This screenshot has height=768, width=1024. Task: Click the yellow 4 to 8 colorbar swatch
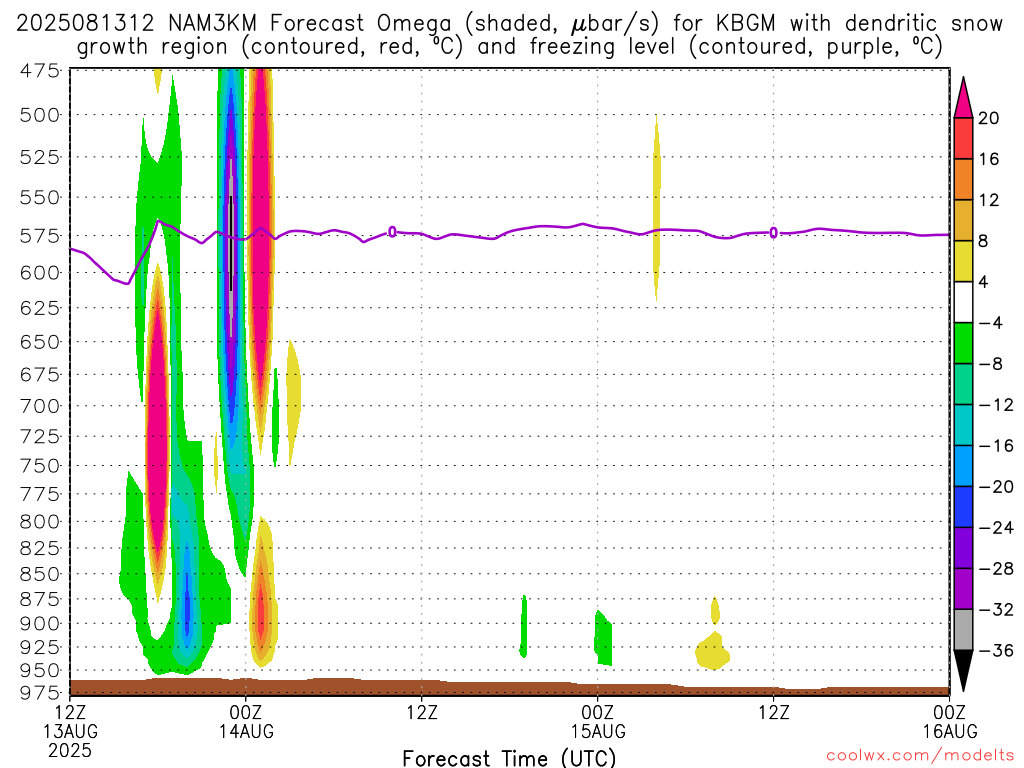click(x=963, y=261)
